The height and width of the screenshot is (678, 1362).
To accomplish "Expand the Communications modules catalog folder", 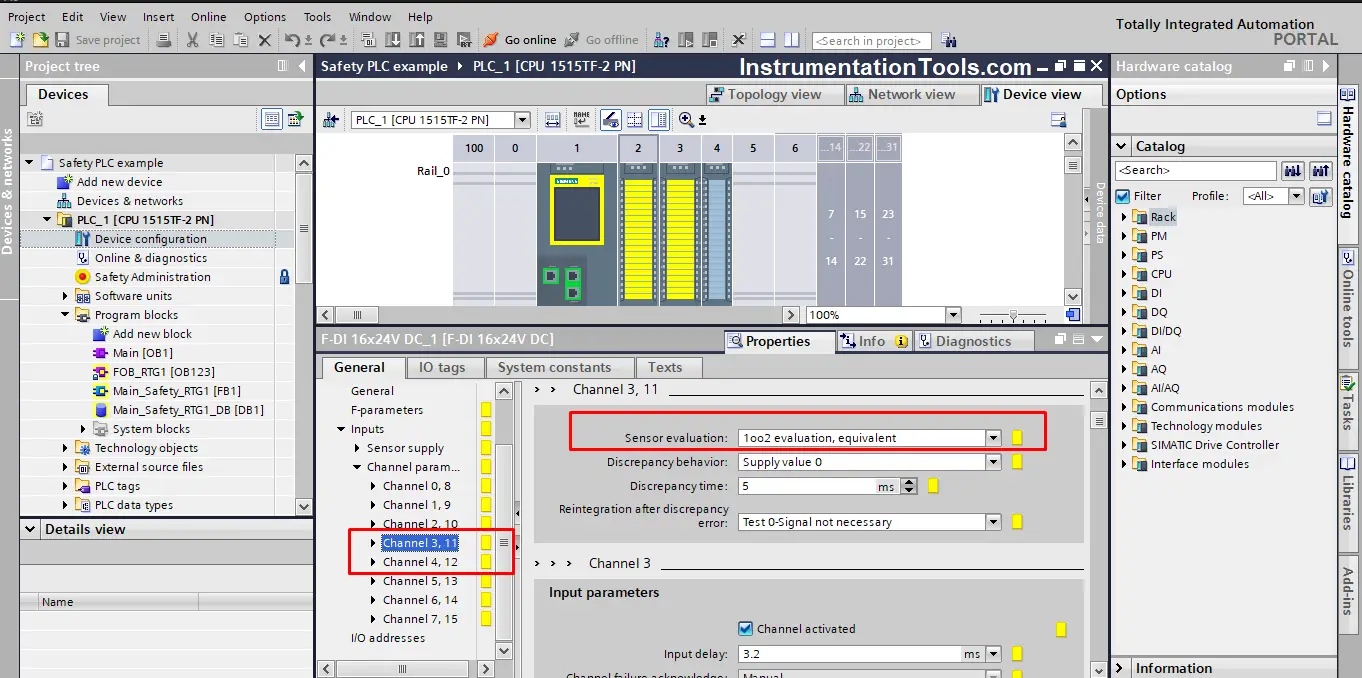I will tap(1124, 407).
